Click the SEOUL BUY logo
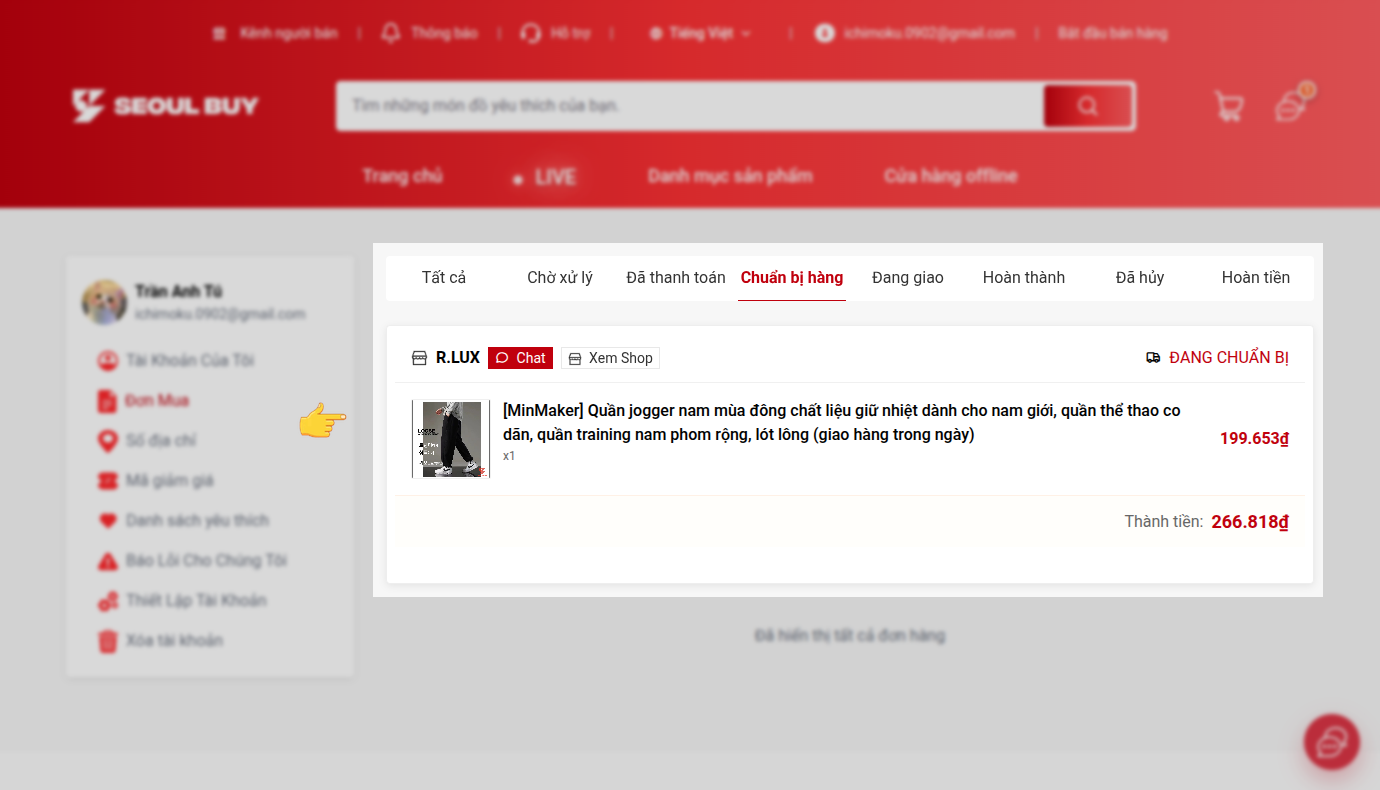This screenshot has height=790, width=1380. [x=166, y=106]
